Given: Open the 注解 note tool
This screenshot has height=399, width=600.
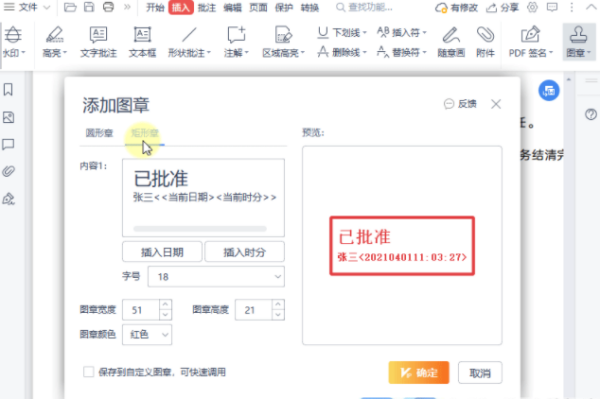Looking at the screenshot, I should [x=236, y=42].
